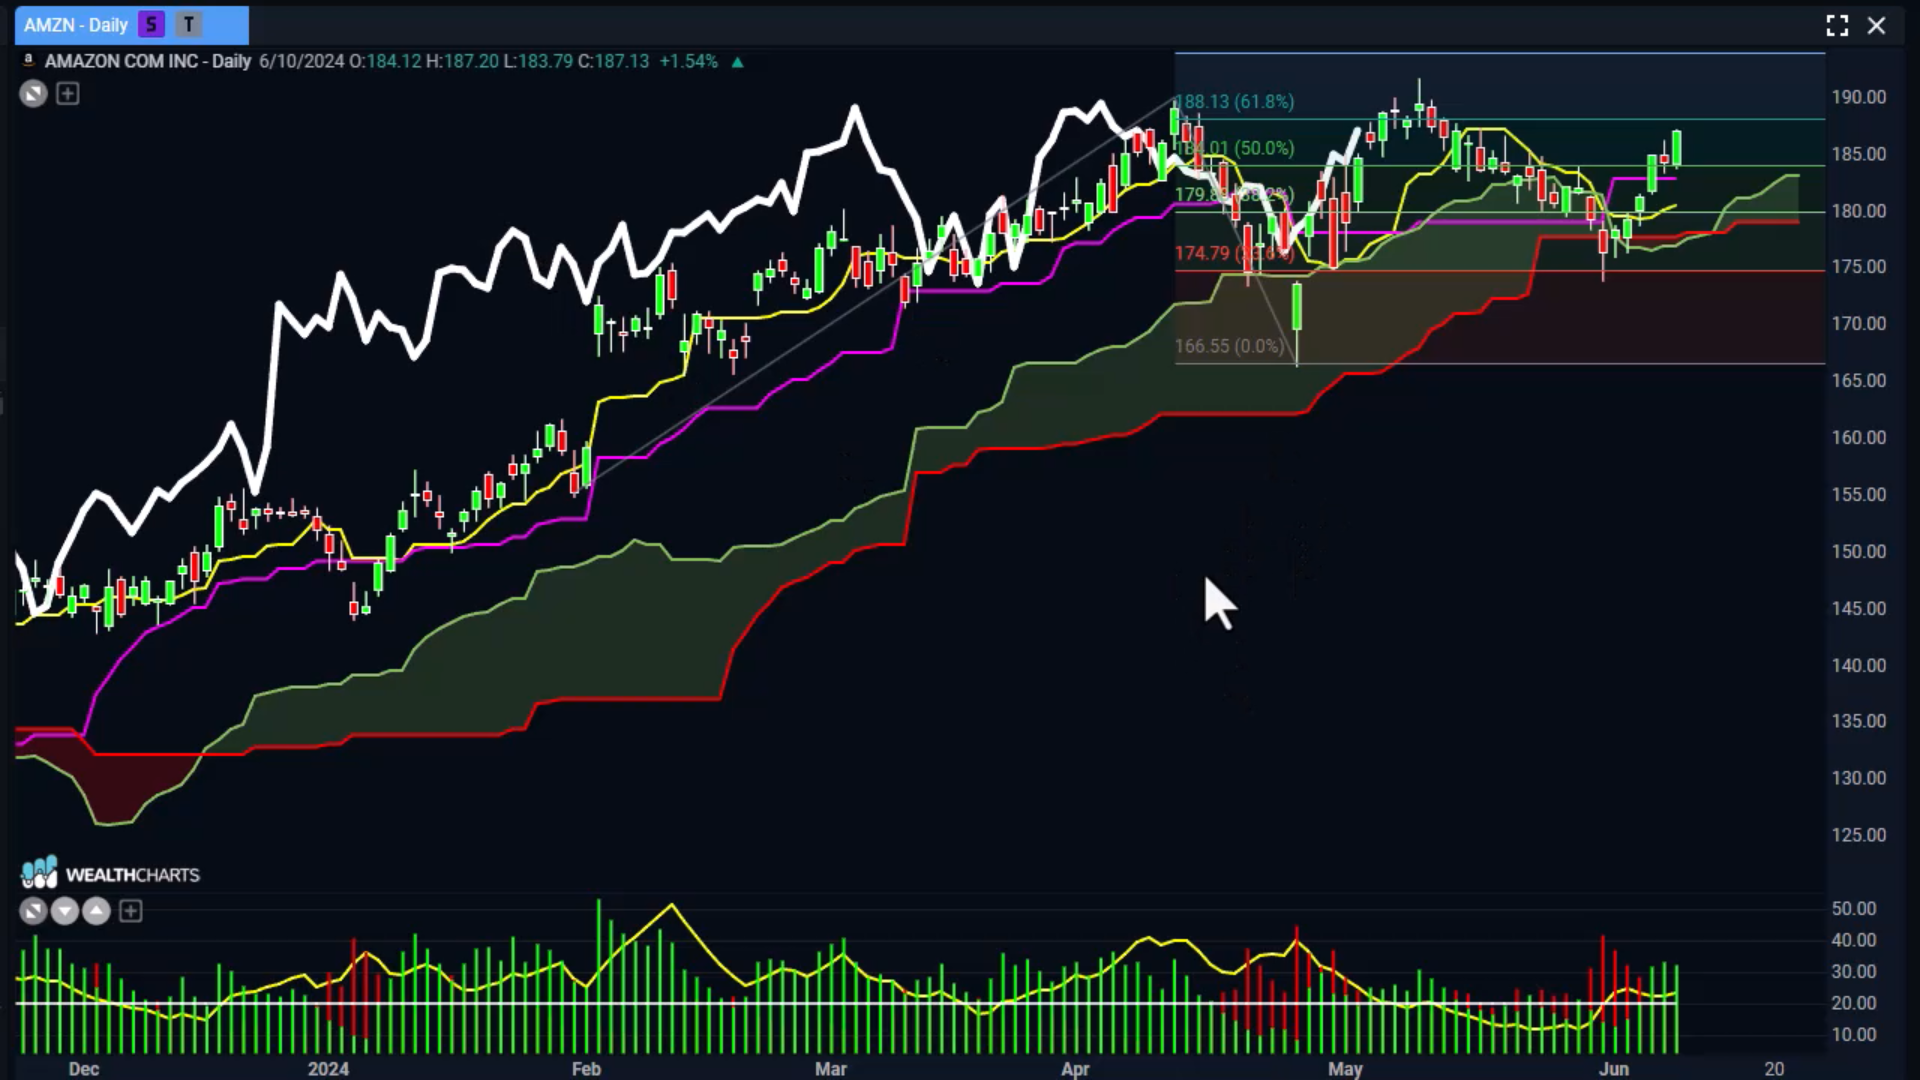Move the volume pane up

[x=96, y=911]
